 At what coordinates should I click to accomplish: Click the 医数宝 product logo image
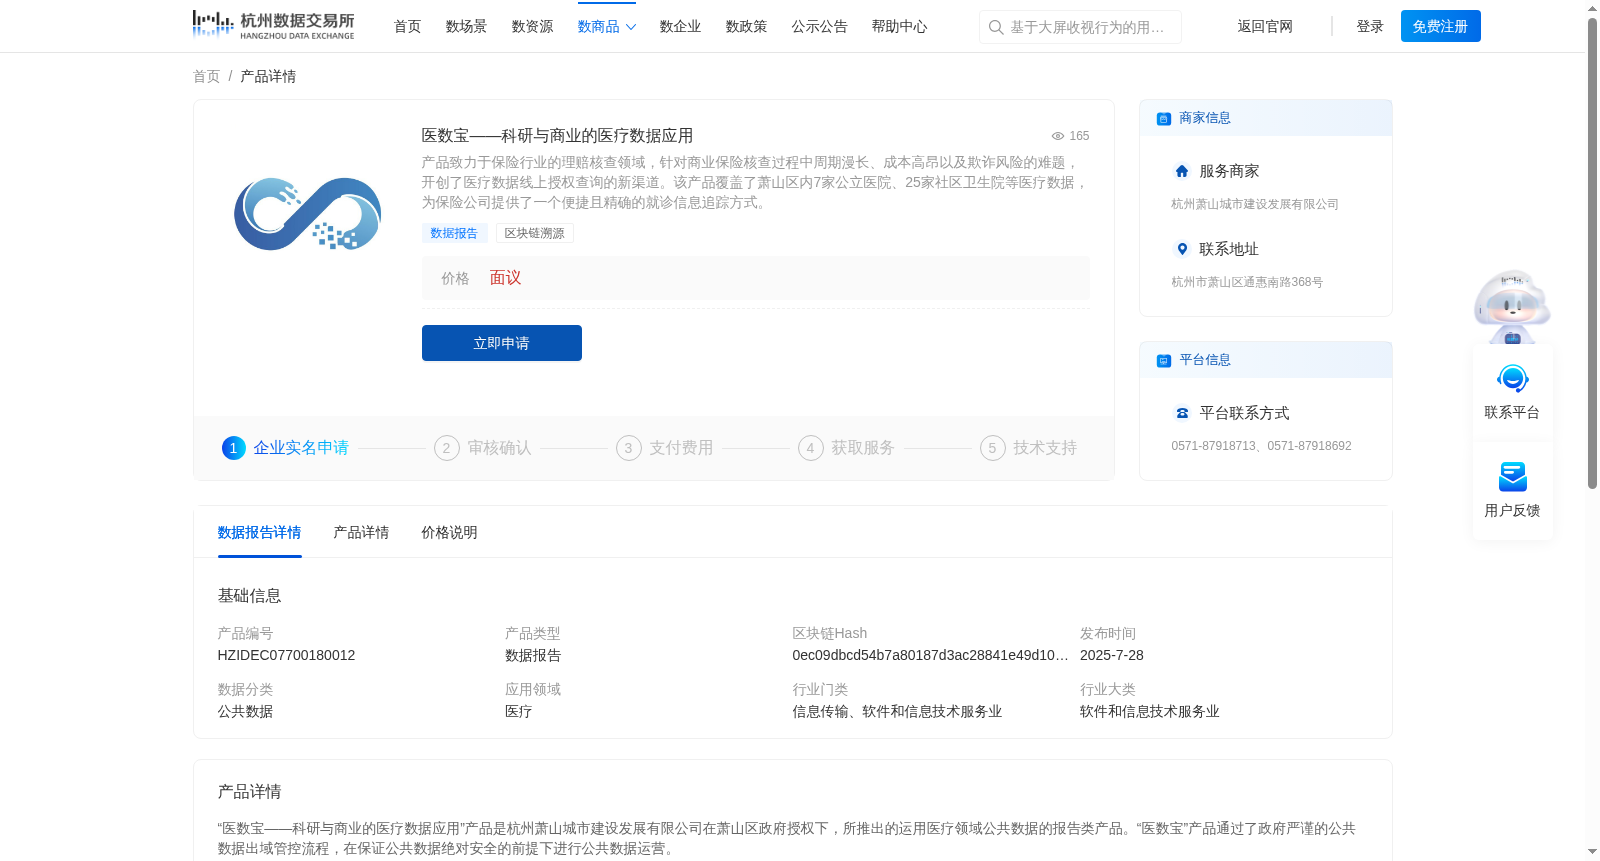[x=307, y=214]
